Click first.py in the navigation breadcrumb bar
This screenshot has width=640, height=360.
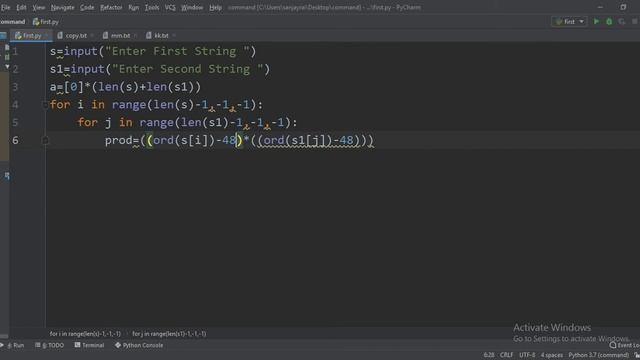pyautogui.click(x=46, y=22)
